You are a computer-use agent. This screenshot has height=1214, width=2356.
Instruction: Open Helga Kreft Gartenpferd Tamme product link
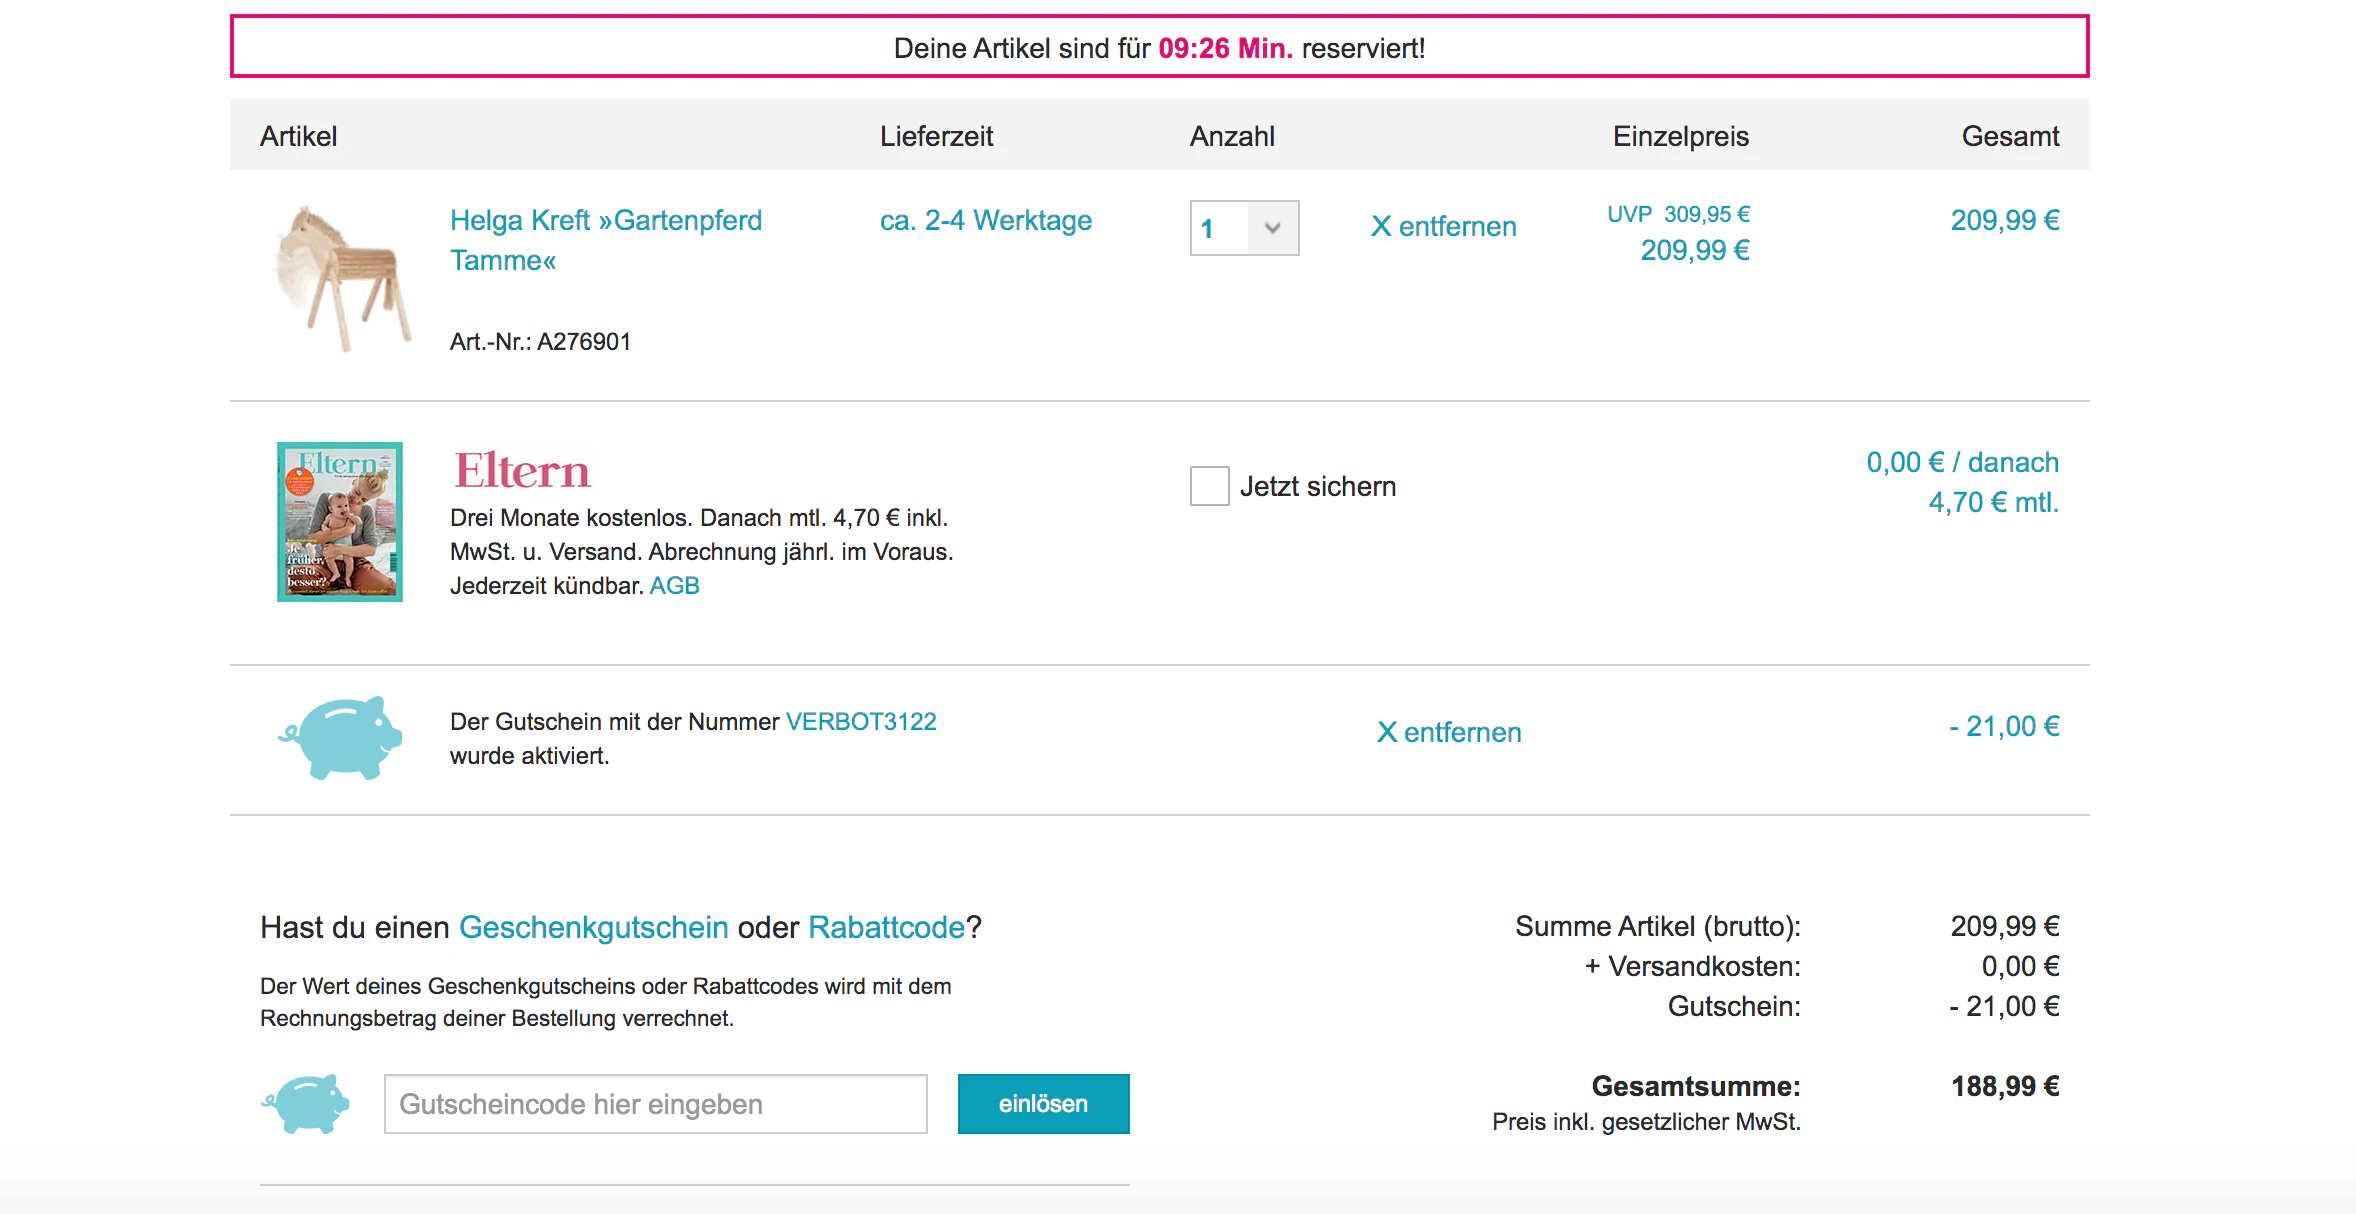point(606,240)
